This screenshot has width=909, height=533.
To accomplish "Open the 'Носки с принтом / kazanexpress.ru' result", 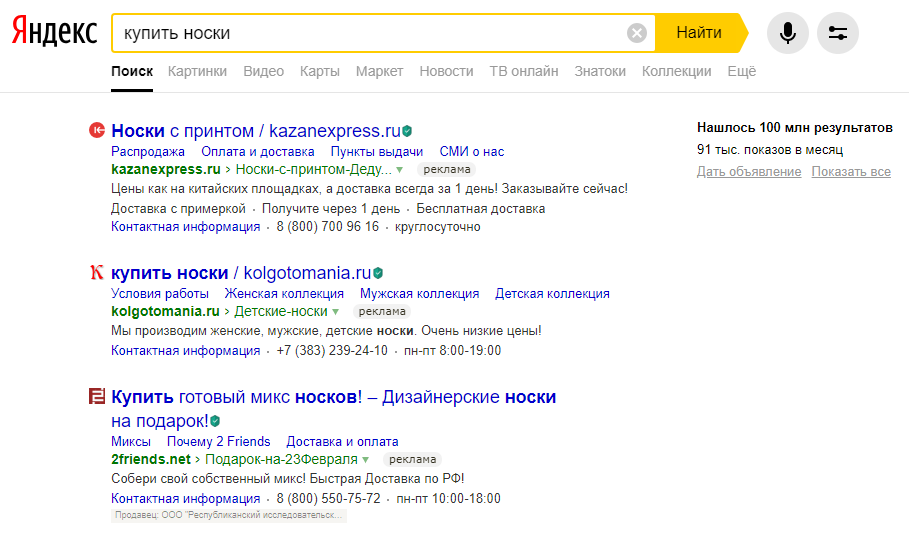I will click(256, 131).
